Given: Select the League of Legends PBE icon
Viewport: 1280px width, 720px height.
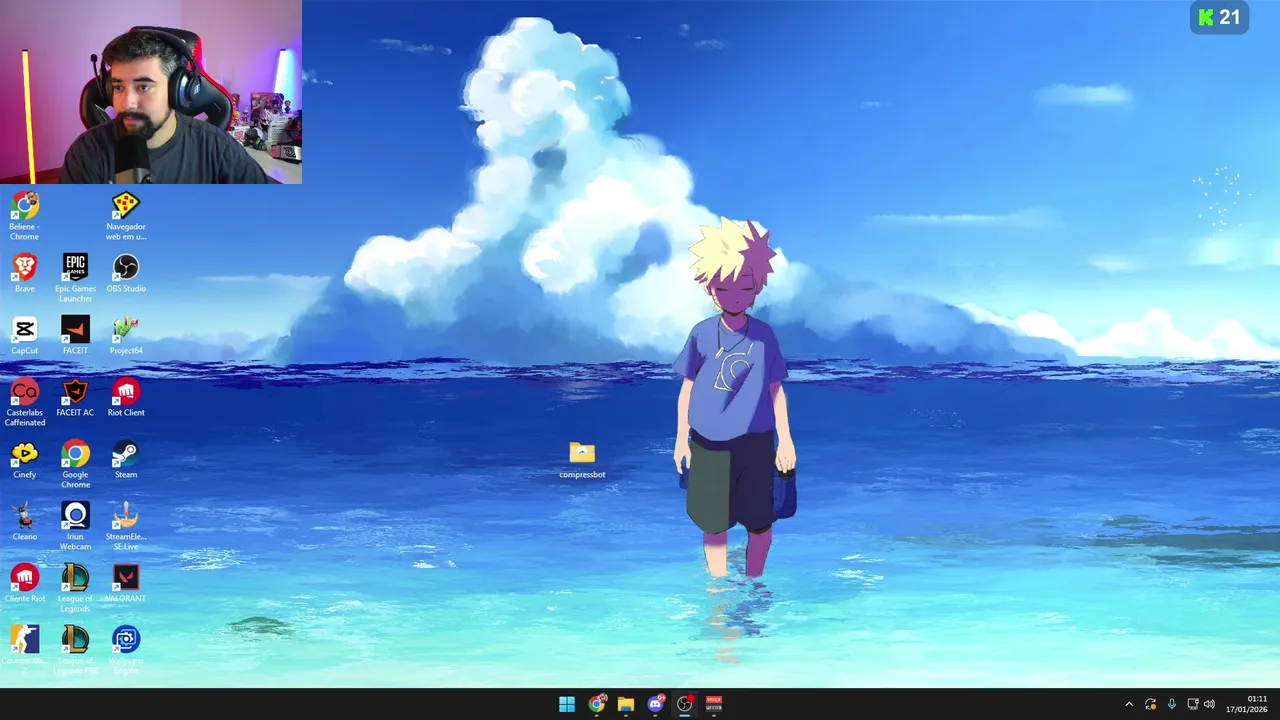Looking at the screenshot, I should click(75, 650).
